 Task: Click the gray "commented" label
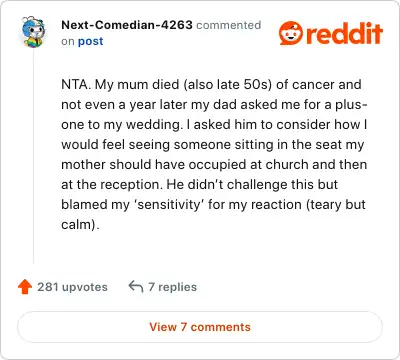[229, 25]
